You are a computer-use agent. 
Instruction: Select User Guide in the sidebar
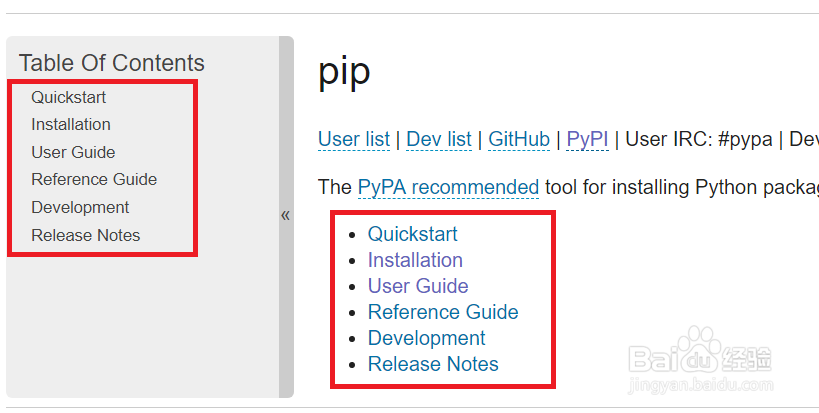73,152
